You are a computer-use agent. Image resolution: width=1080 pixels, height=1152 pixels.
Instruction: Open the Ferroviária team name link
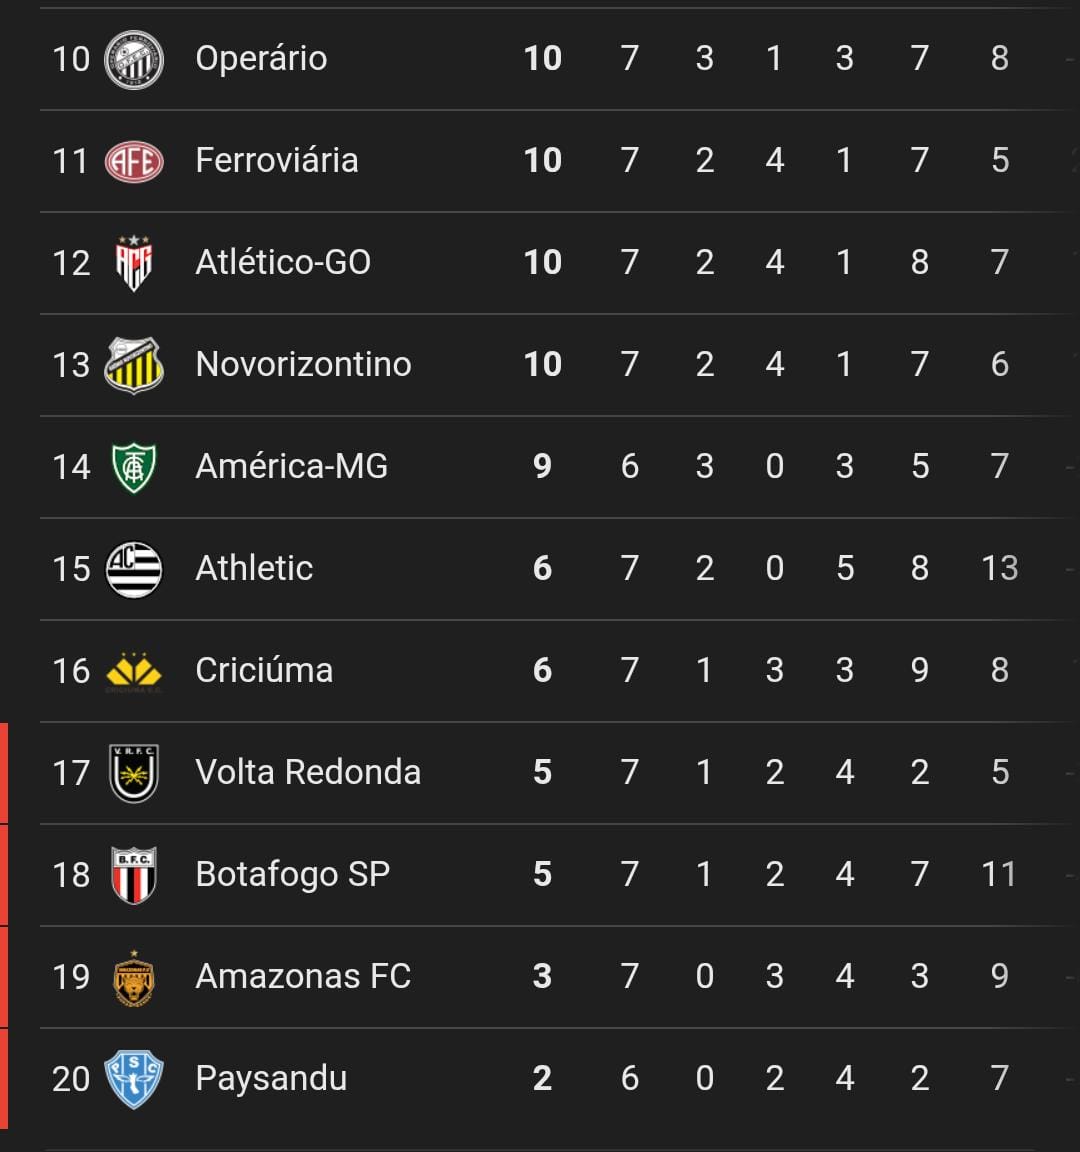[277, 160]
